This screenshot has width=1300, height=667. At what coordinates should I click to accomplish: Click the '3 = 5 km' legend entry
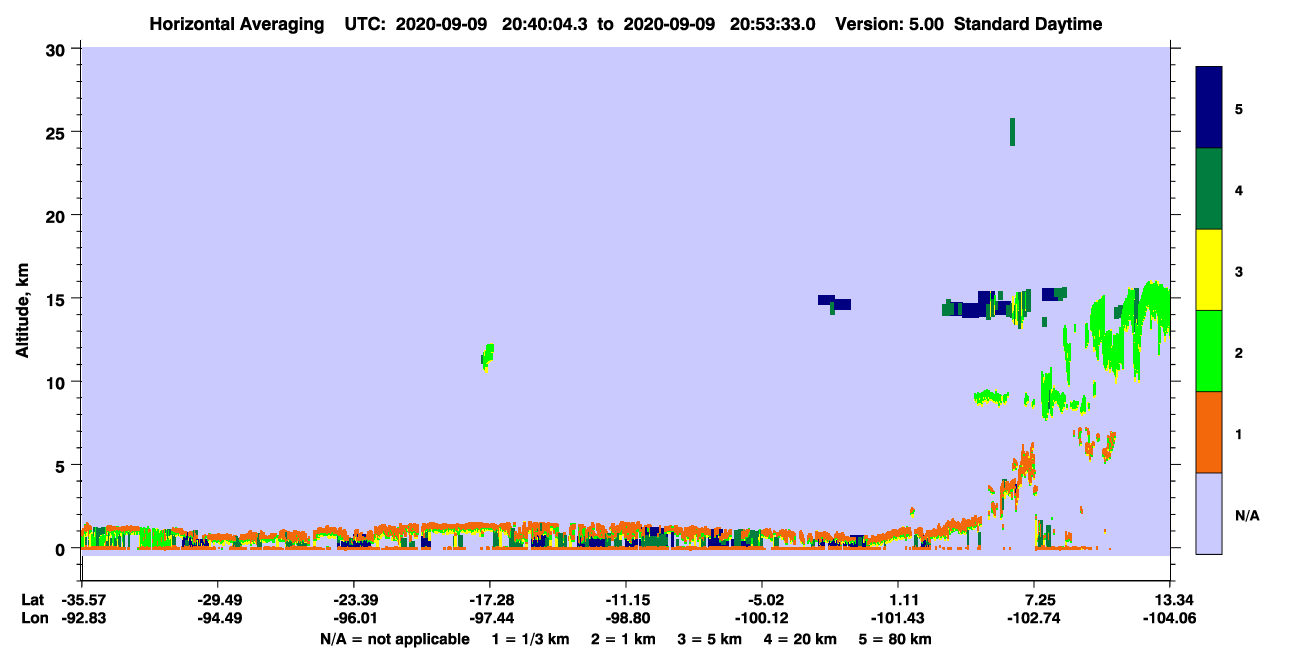(711, 639)
